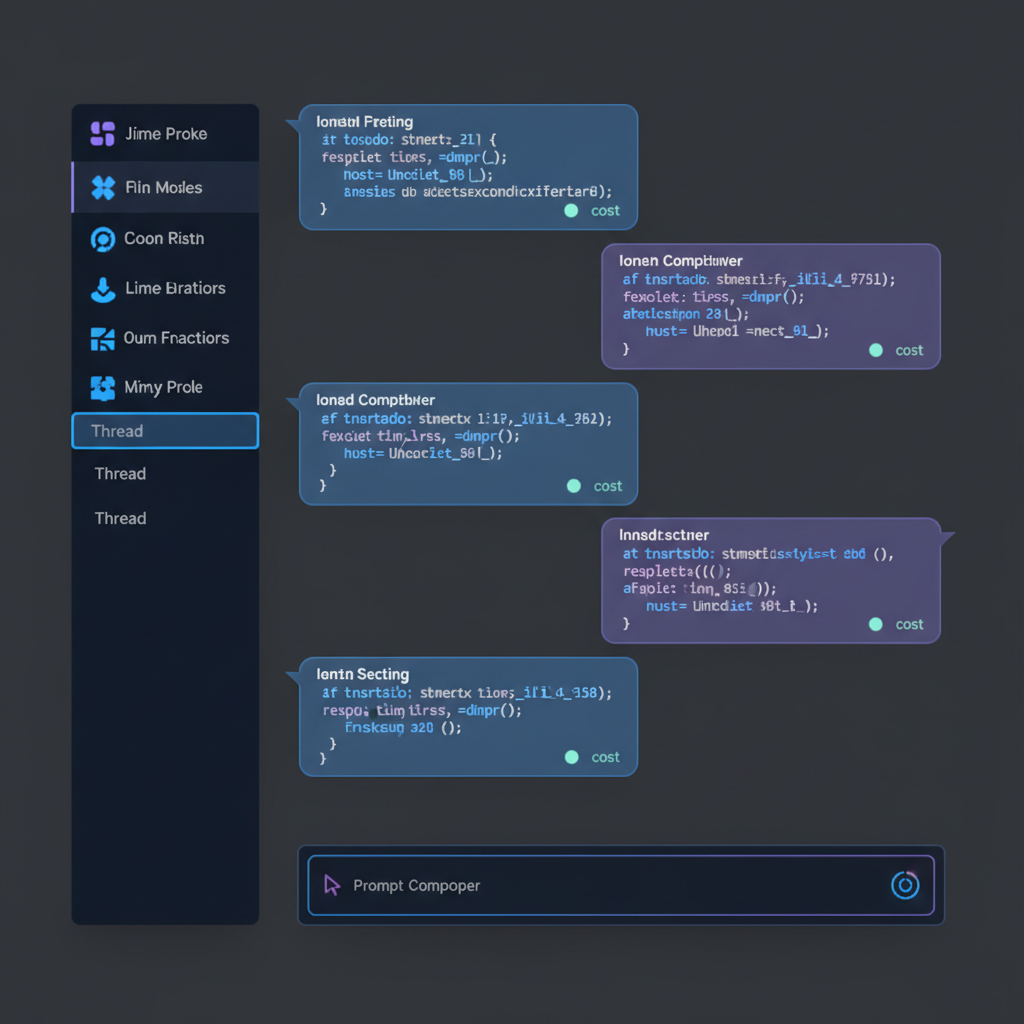Select the Jime Proke sidebar icon
The height and width of the screenshot is (1024, 1024).
[x=101, y=132]
